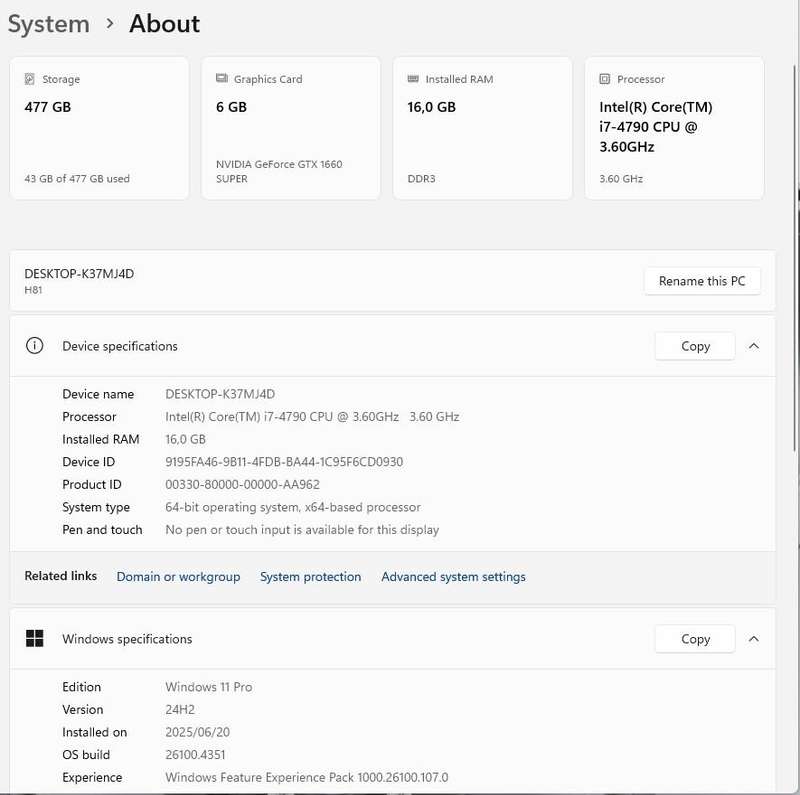This screenshot has width=800, height=795.
Task: Copy the device specifications
Action: tap(695, 346)
